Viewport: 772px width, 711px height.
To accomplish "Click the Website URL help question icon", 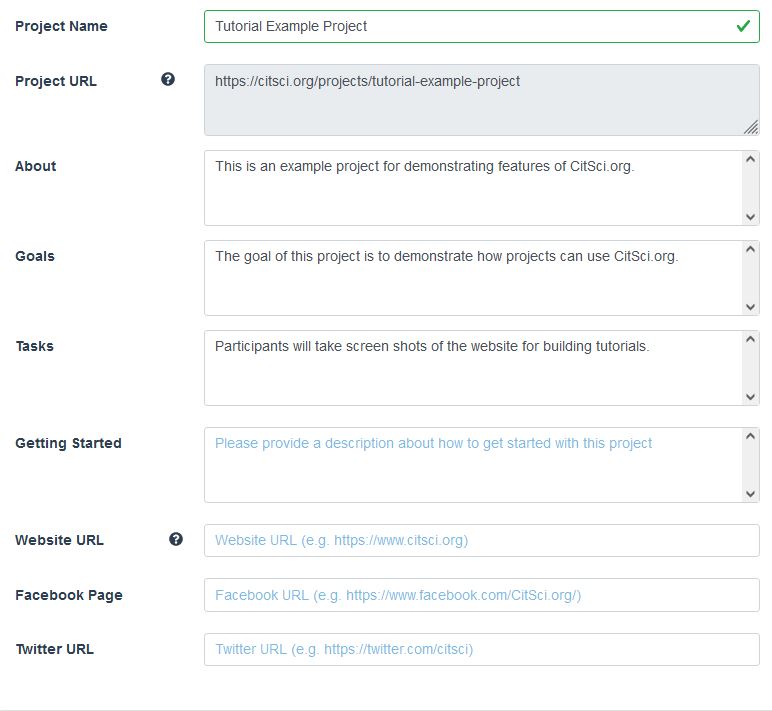I will (176, 539).
